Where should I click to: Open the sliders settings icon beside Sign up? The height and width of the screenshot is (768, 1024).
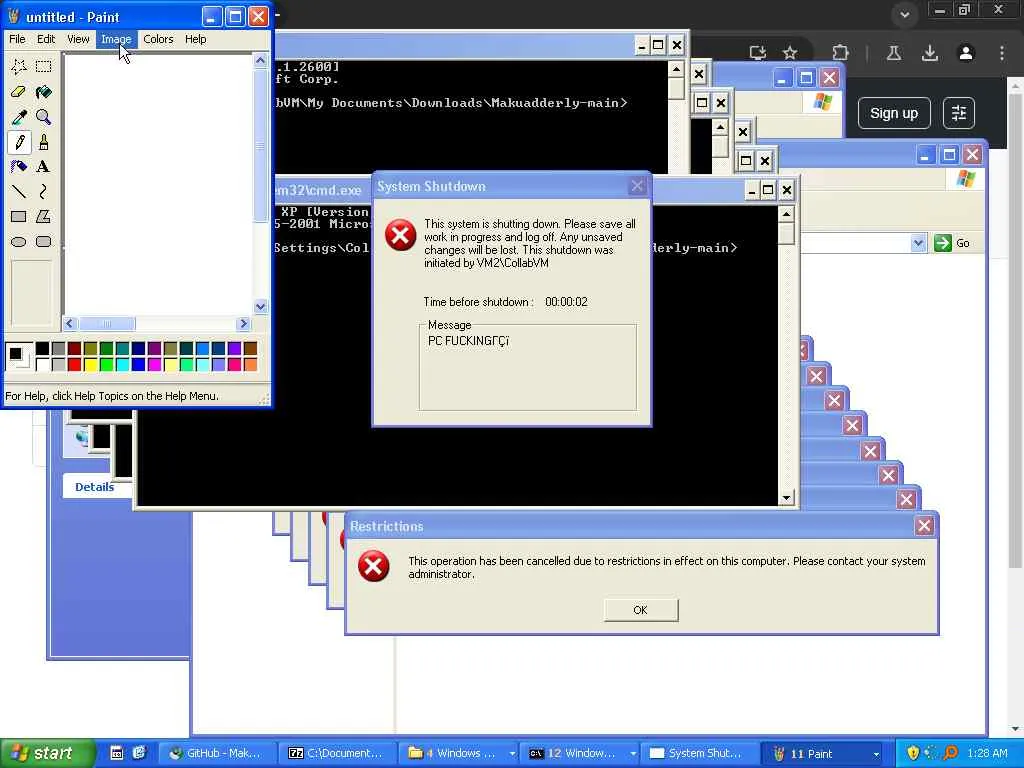pyautogui.click(x=959, y=113)
